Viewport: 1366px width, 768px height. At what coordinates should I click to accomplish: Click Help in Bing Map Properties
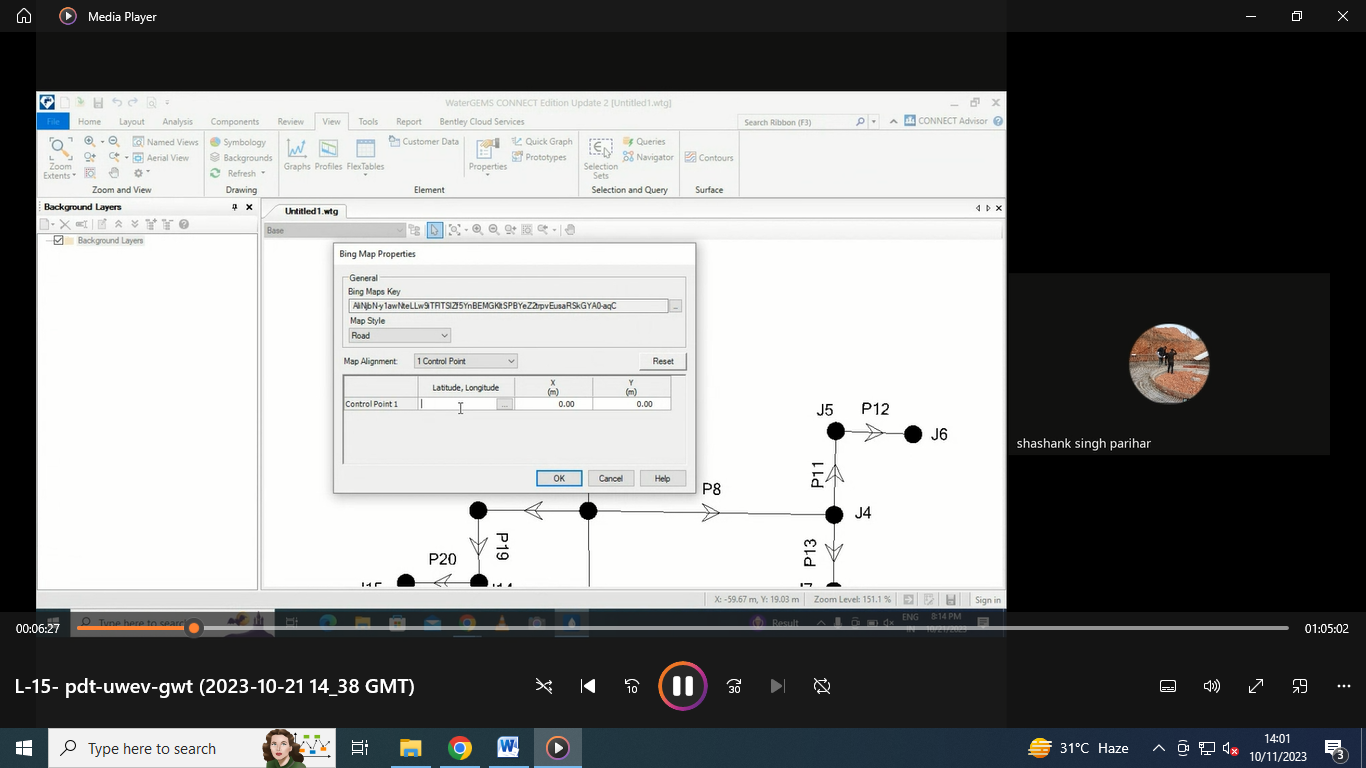tap(662, 478)
